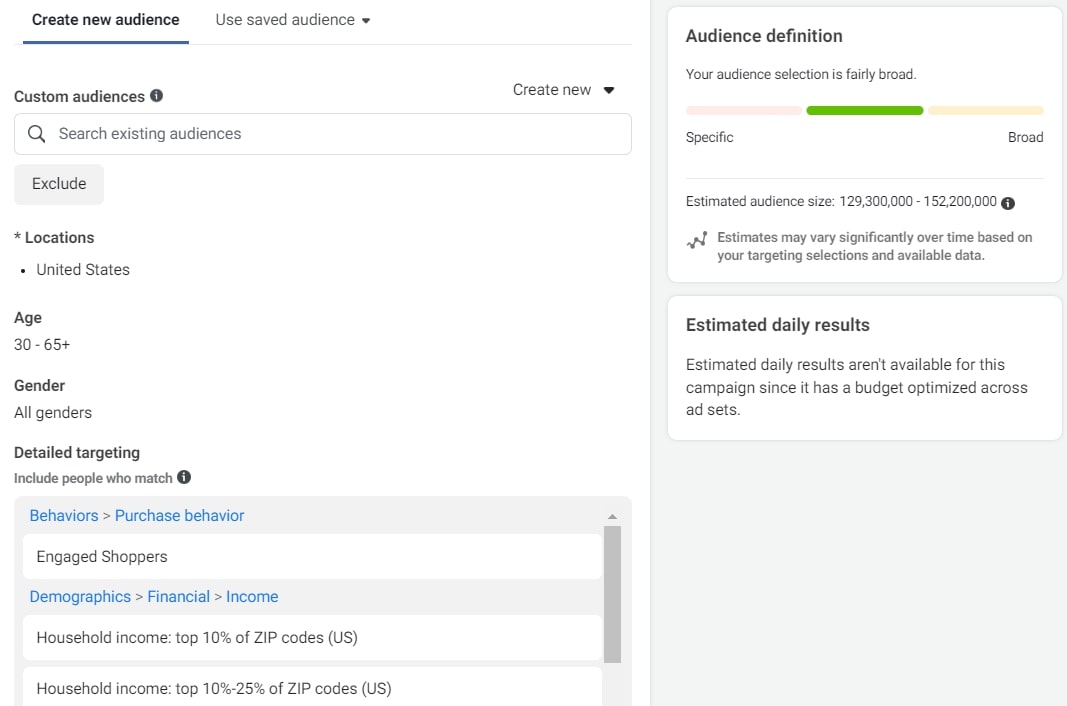Select the Engaged Shoppers targeting item
Screen dimensions: 1067x706
pos(312,557)
